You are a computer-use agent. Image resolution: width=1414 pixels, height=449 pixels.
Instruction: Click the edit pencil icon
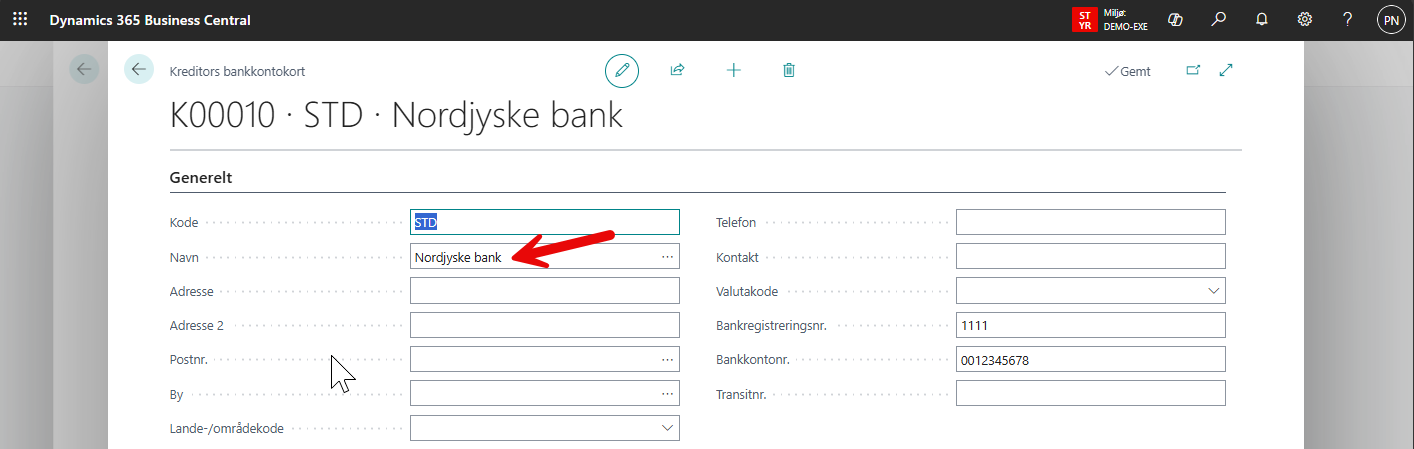622,70
